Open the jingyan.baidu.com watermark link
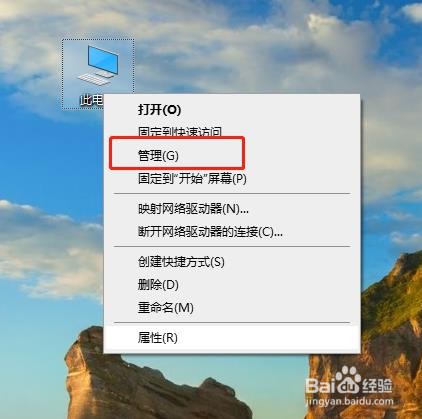Viewport: 422px width, 419px height. tap(349, 402)
